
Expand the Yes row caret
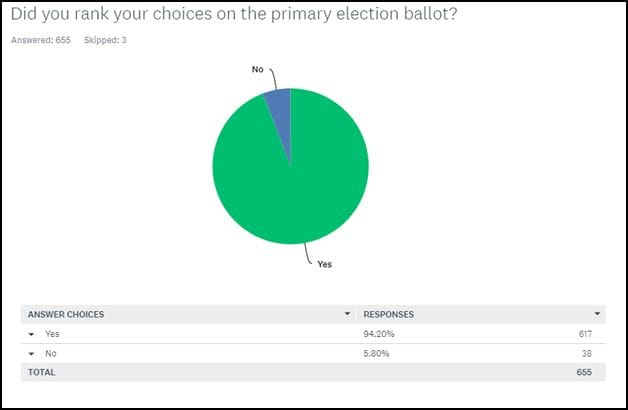pyautogui.click(x=31, y=334)
